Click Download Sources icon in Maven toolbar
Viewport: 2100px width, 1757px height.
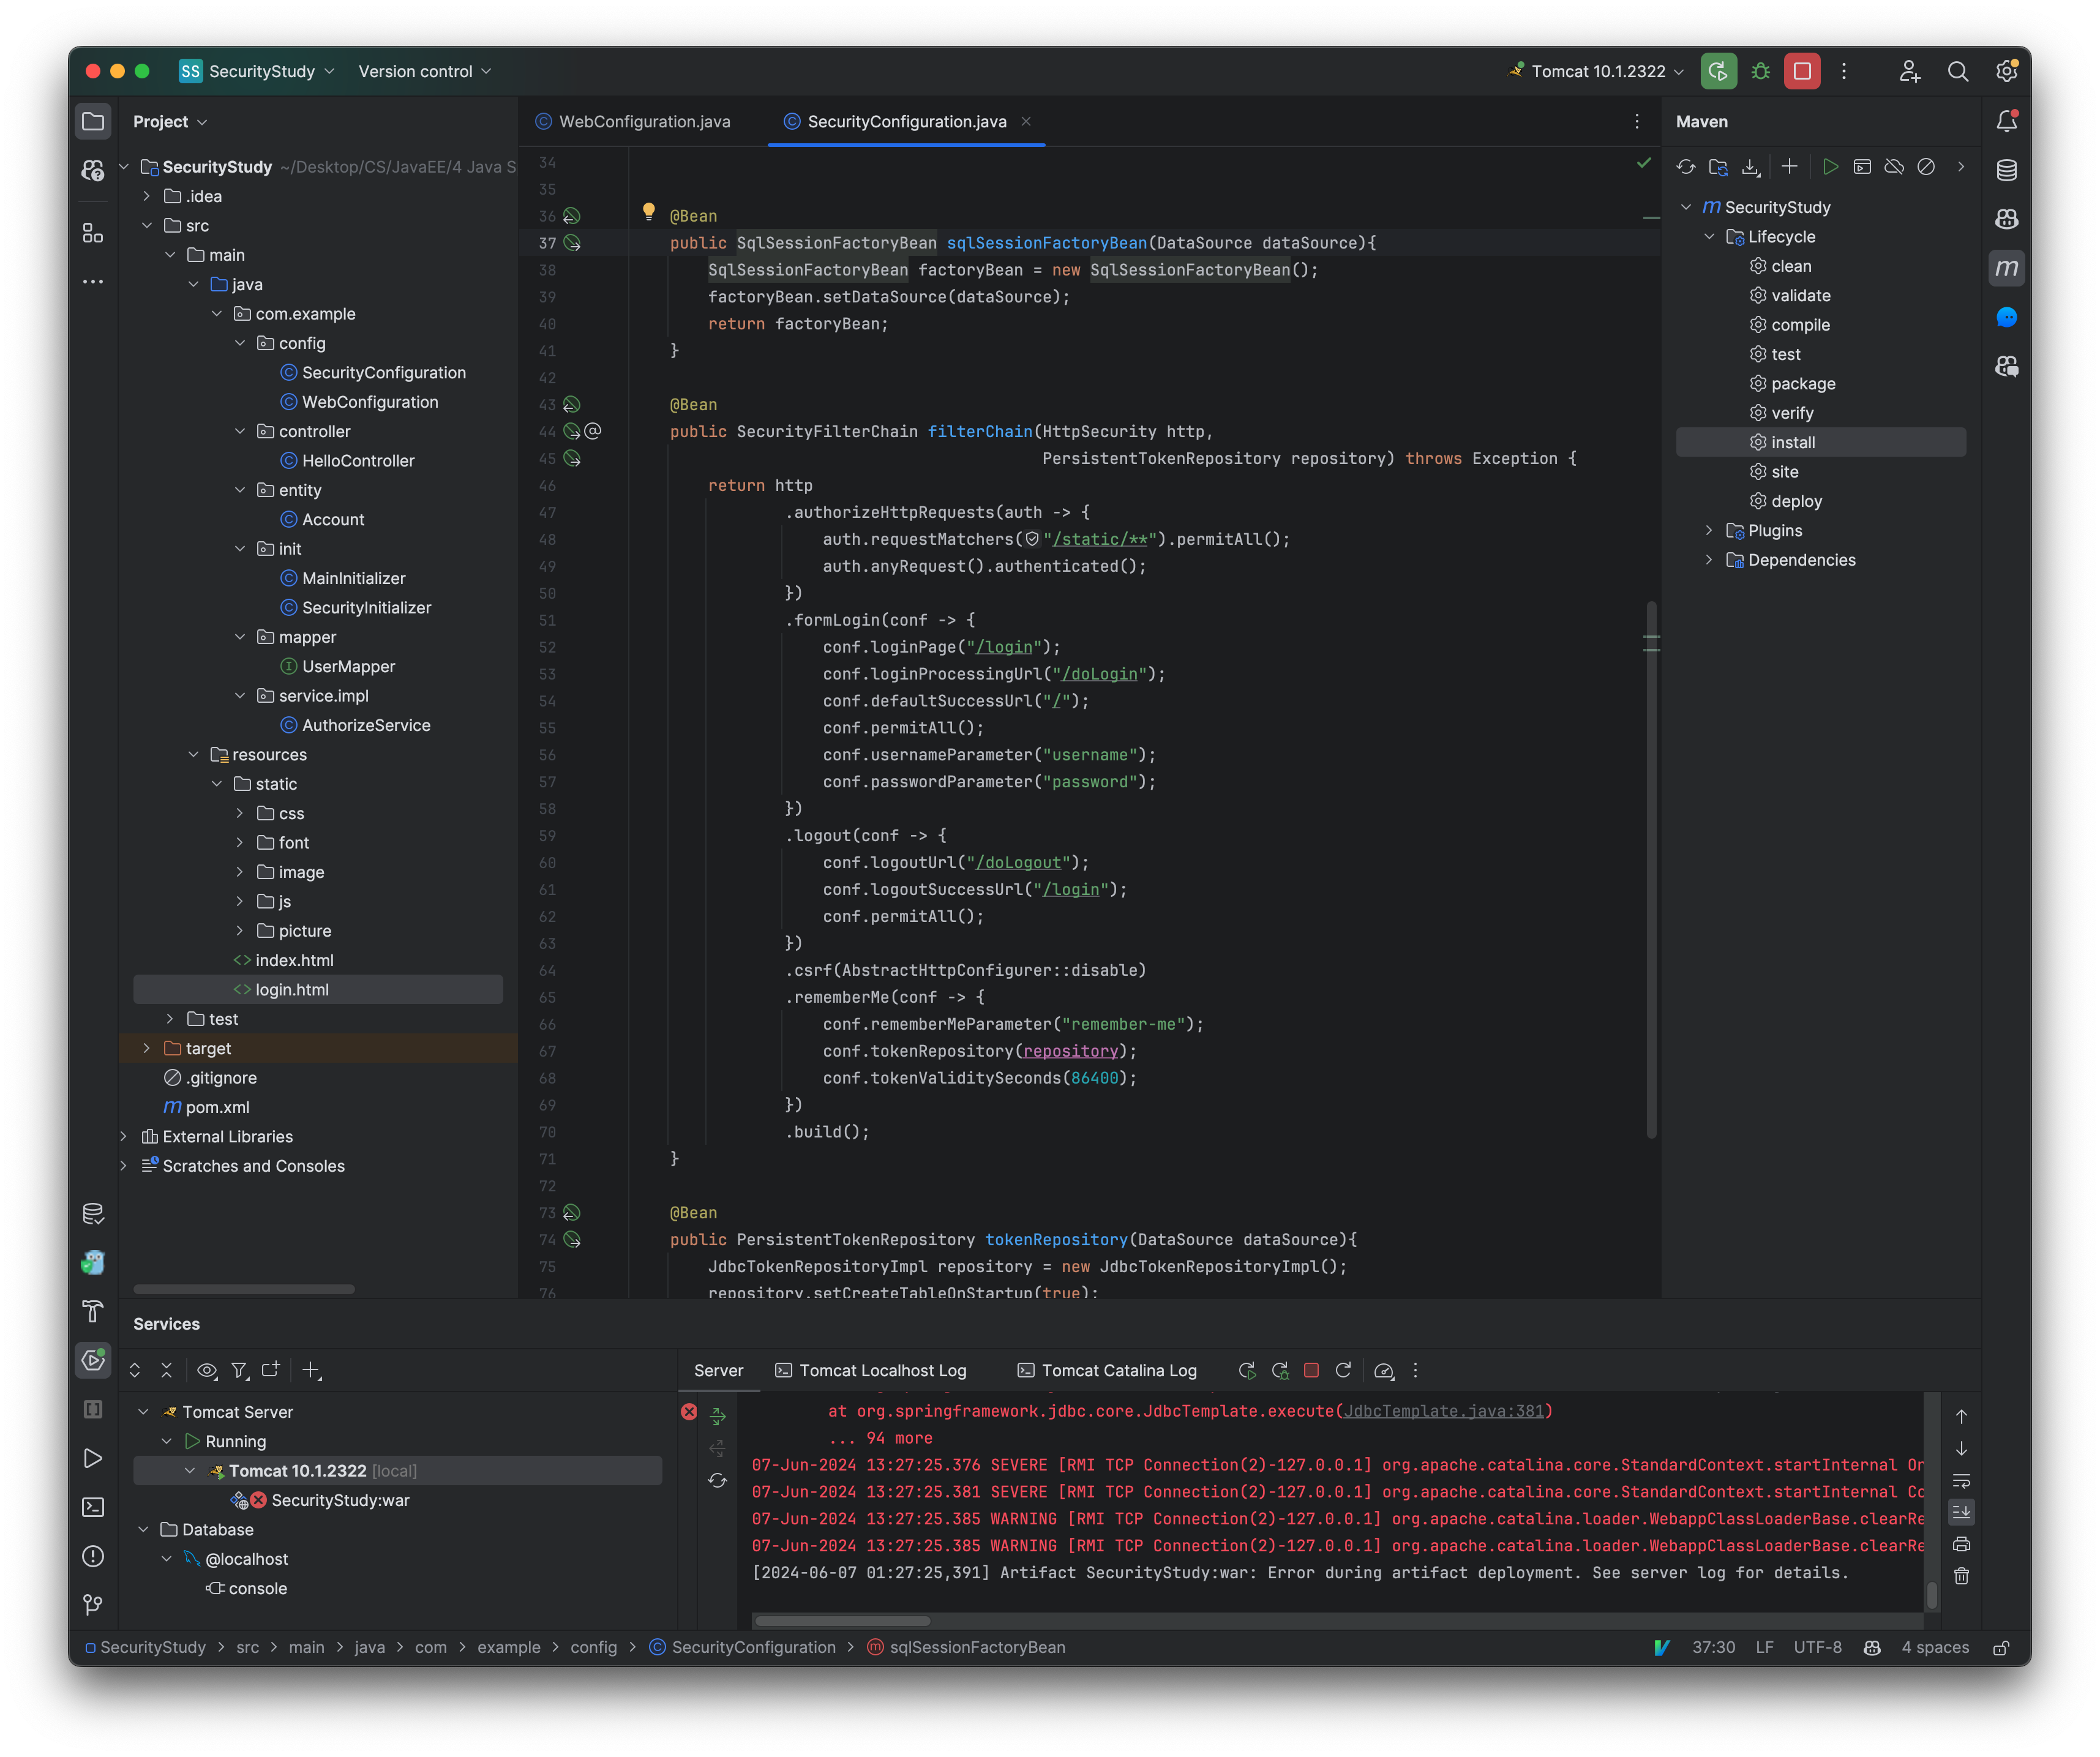[x=1750, y=167]
